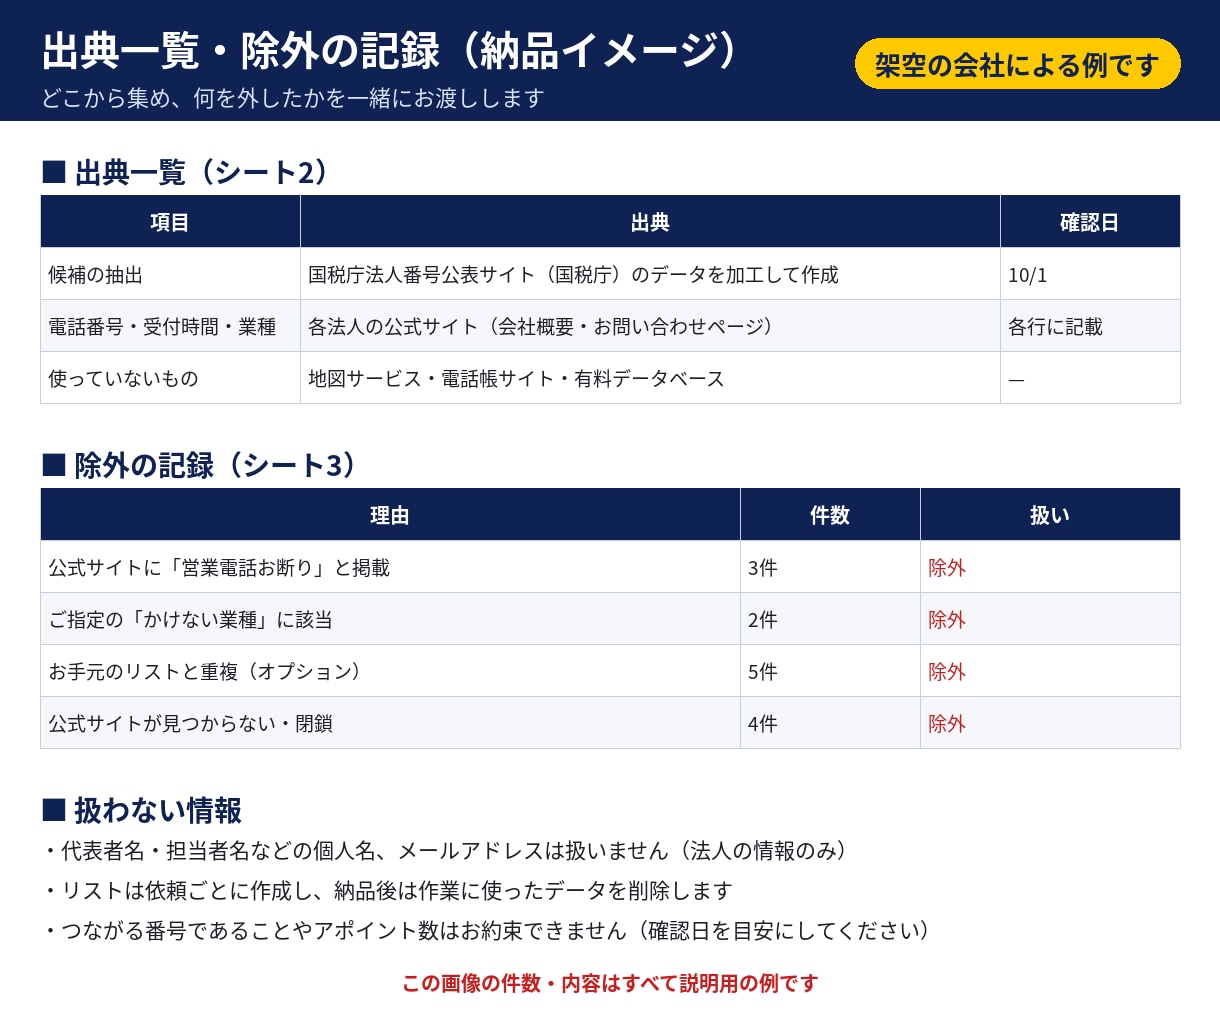Viewport: 1220px width, 1016px height.
Task: Click the 出典一覧・除外の記録 main title
Action: click(x=390, y=50)
